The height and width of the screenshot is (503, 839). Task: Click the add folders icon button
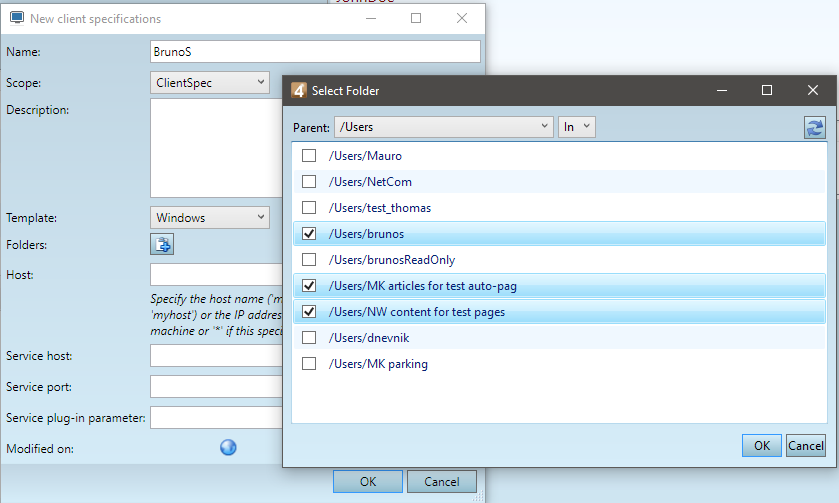point(162,245)
